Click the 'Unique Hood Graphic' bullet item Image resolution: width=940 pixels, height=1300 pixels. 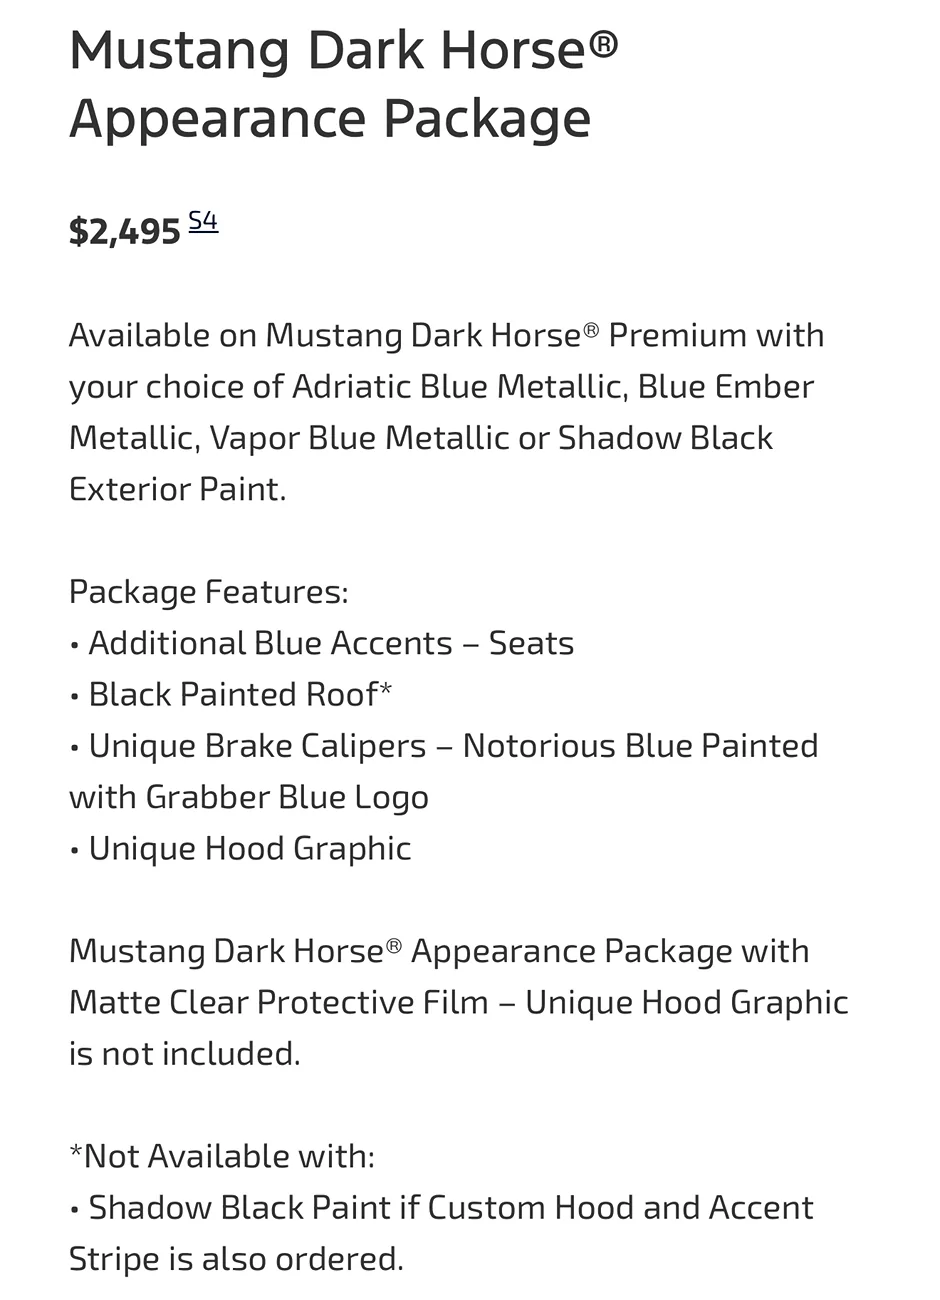240,848
